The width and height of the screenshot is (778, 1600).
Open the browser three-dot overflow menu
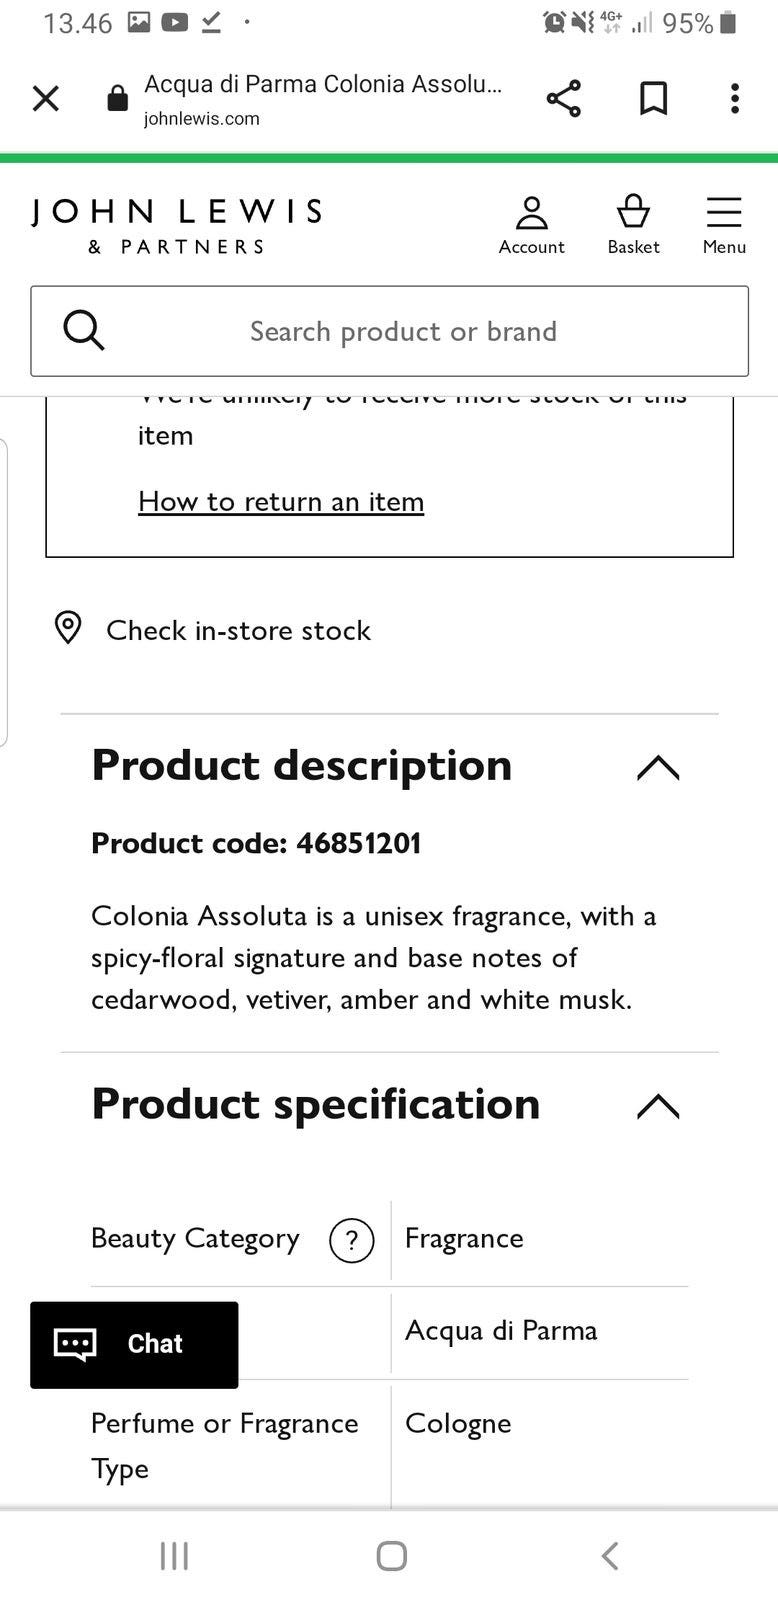pyautogui.click(x=735, y=98)
